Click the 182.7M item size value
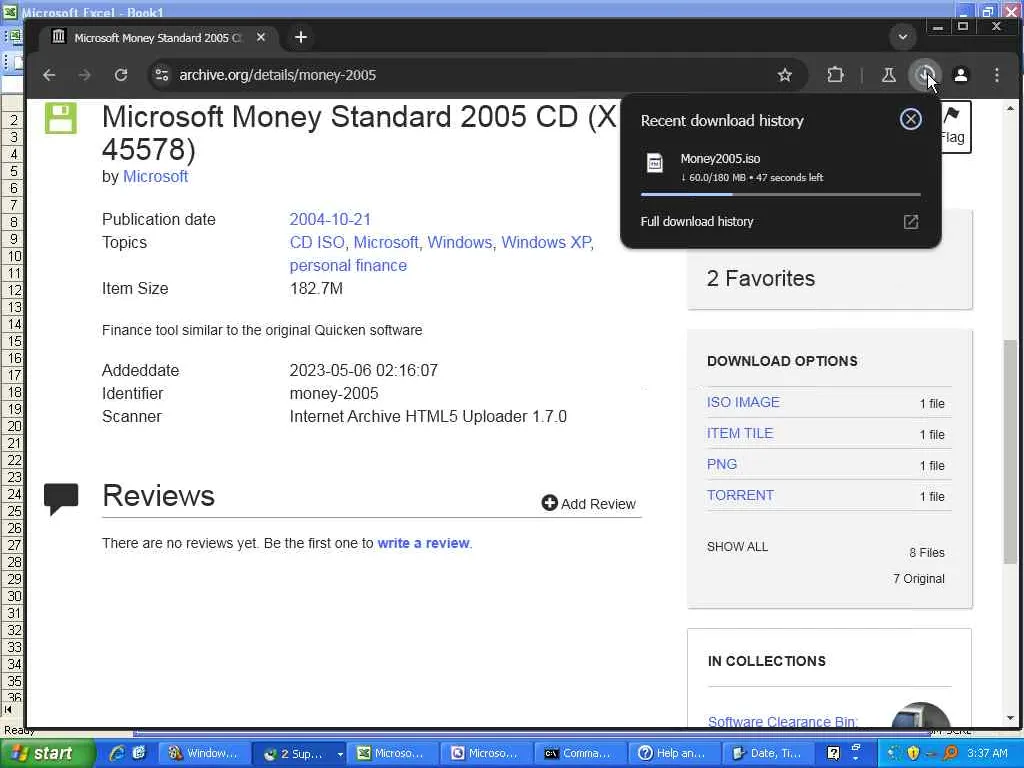1024x768 pixels. pyautogui.click(x=316, y=289)
